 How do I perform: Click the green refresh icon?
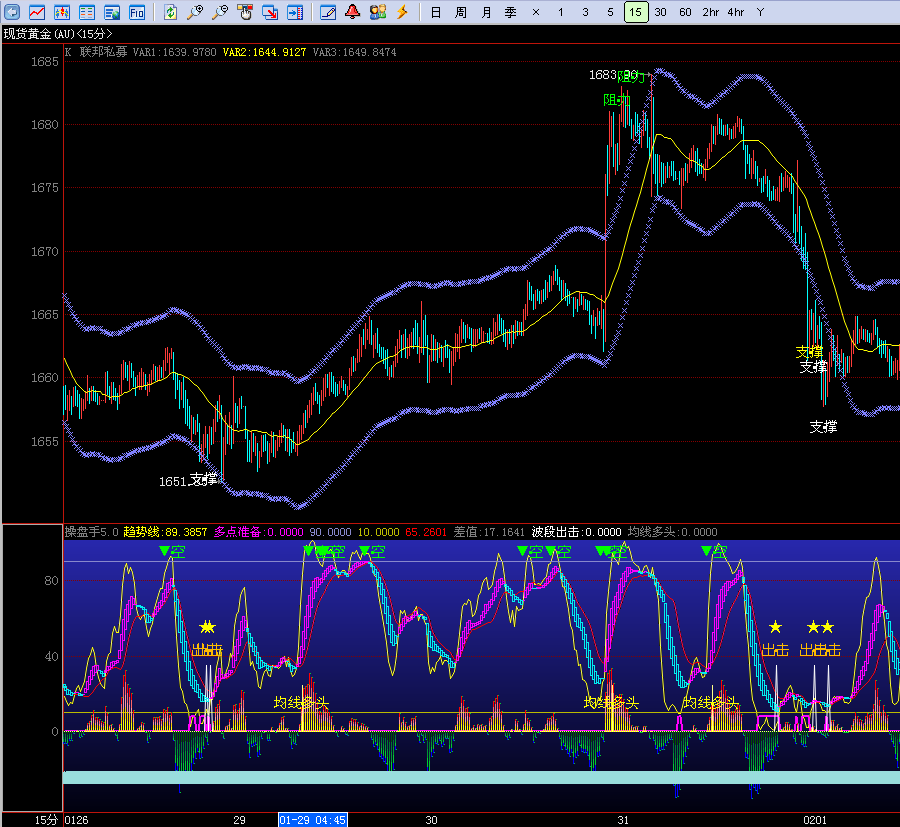pyautogui.click(x=170, y=12)
